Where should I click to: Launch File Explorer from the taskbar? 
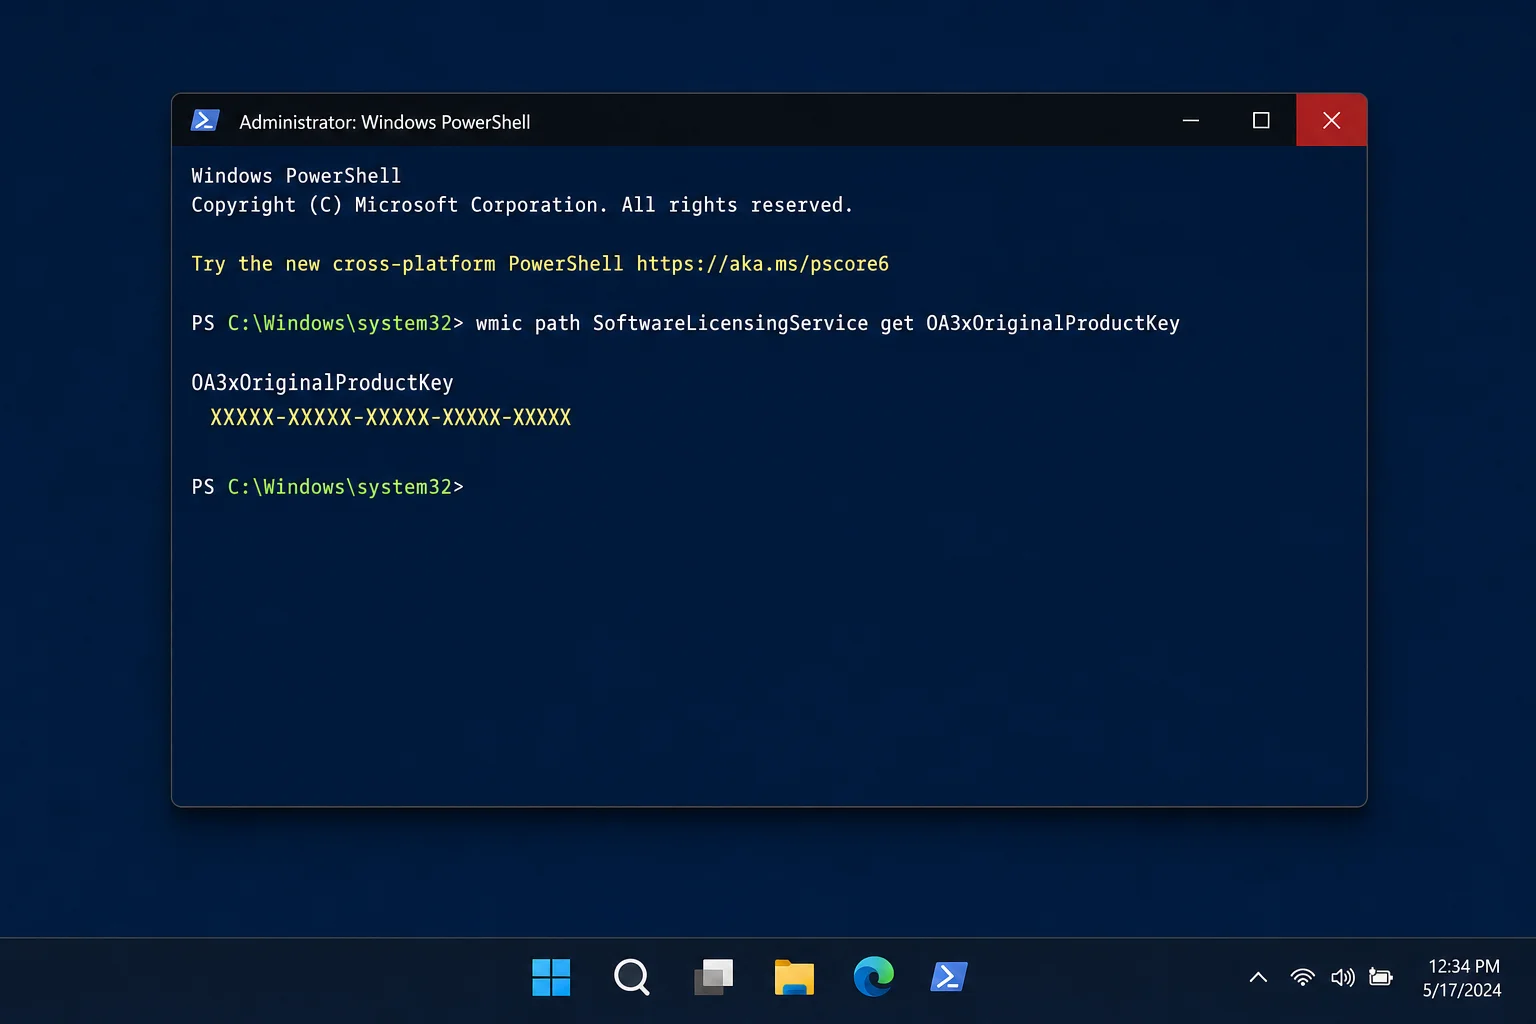click(794, 977)
